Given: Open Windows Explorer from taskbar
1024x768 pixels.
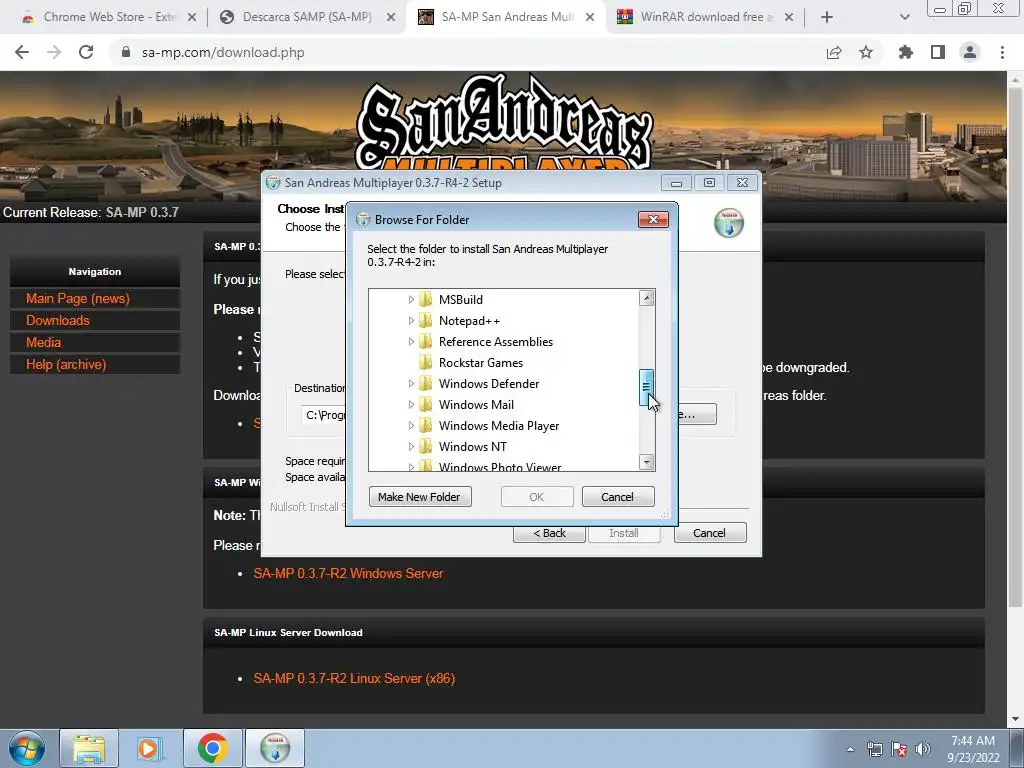Looking at the screenshot, I should (89, 748).
